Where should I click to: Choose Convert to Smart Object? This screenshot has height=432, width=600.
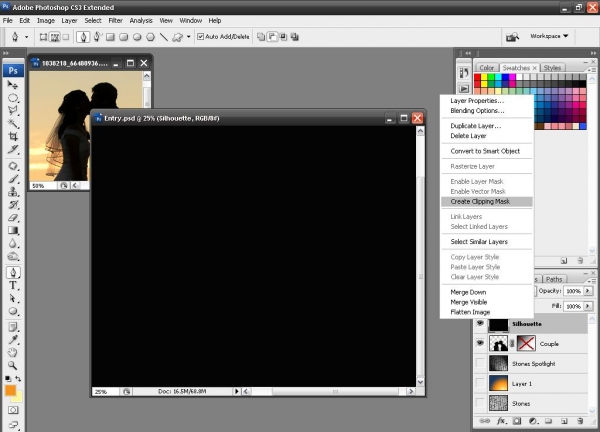(x=487, y=151)
